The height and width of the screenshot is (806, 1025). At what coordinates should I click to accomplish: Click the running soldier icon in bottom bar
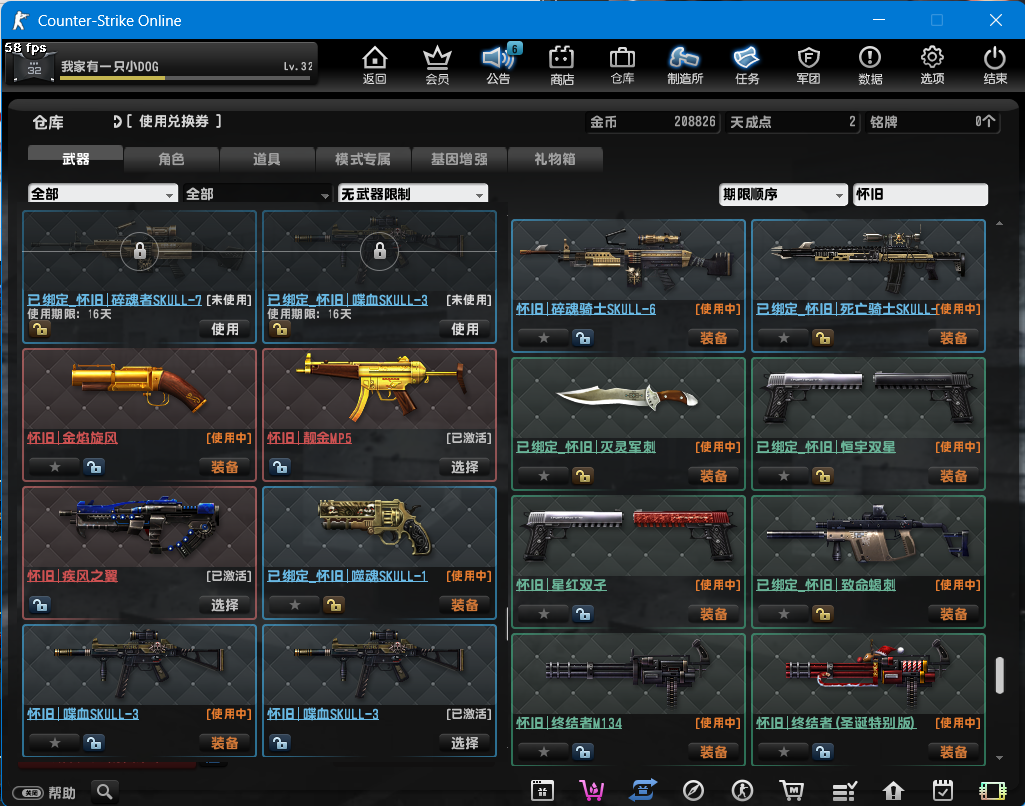[x=743, y=791]
